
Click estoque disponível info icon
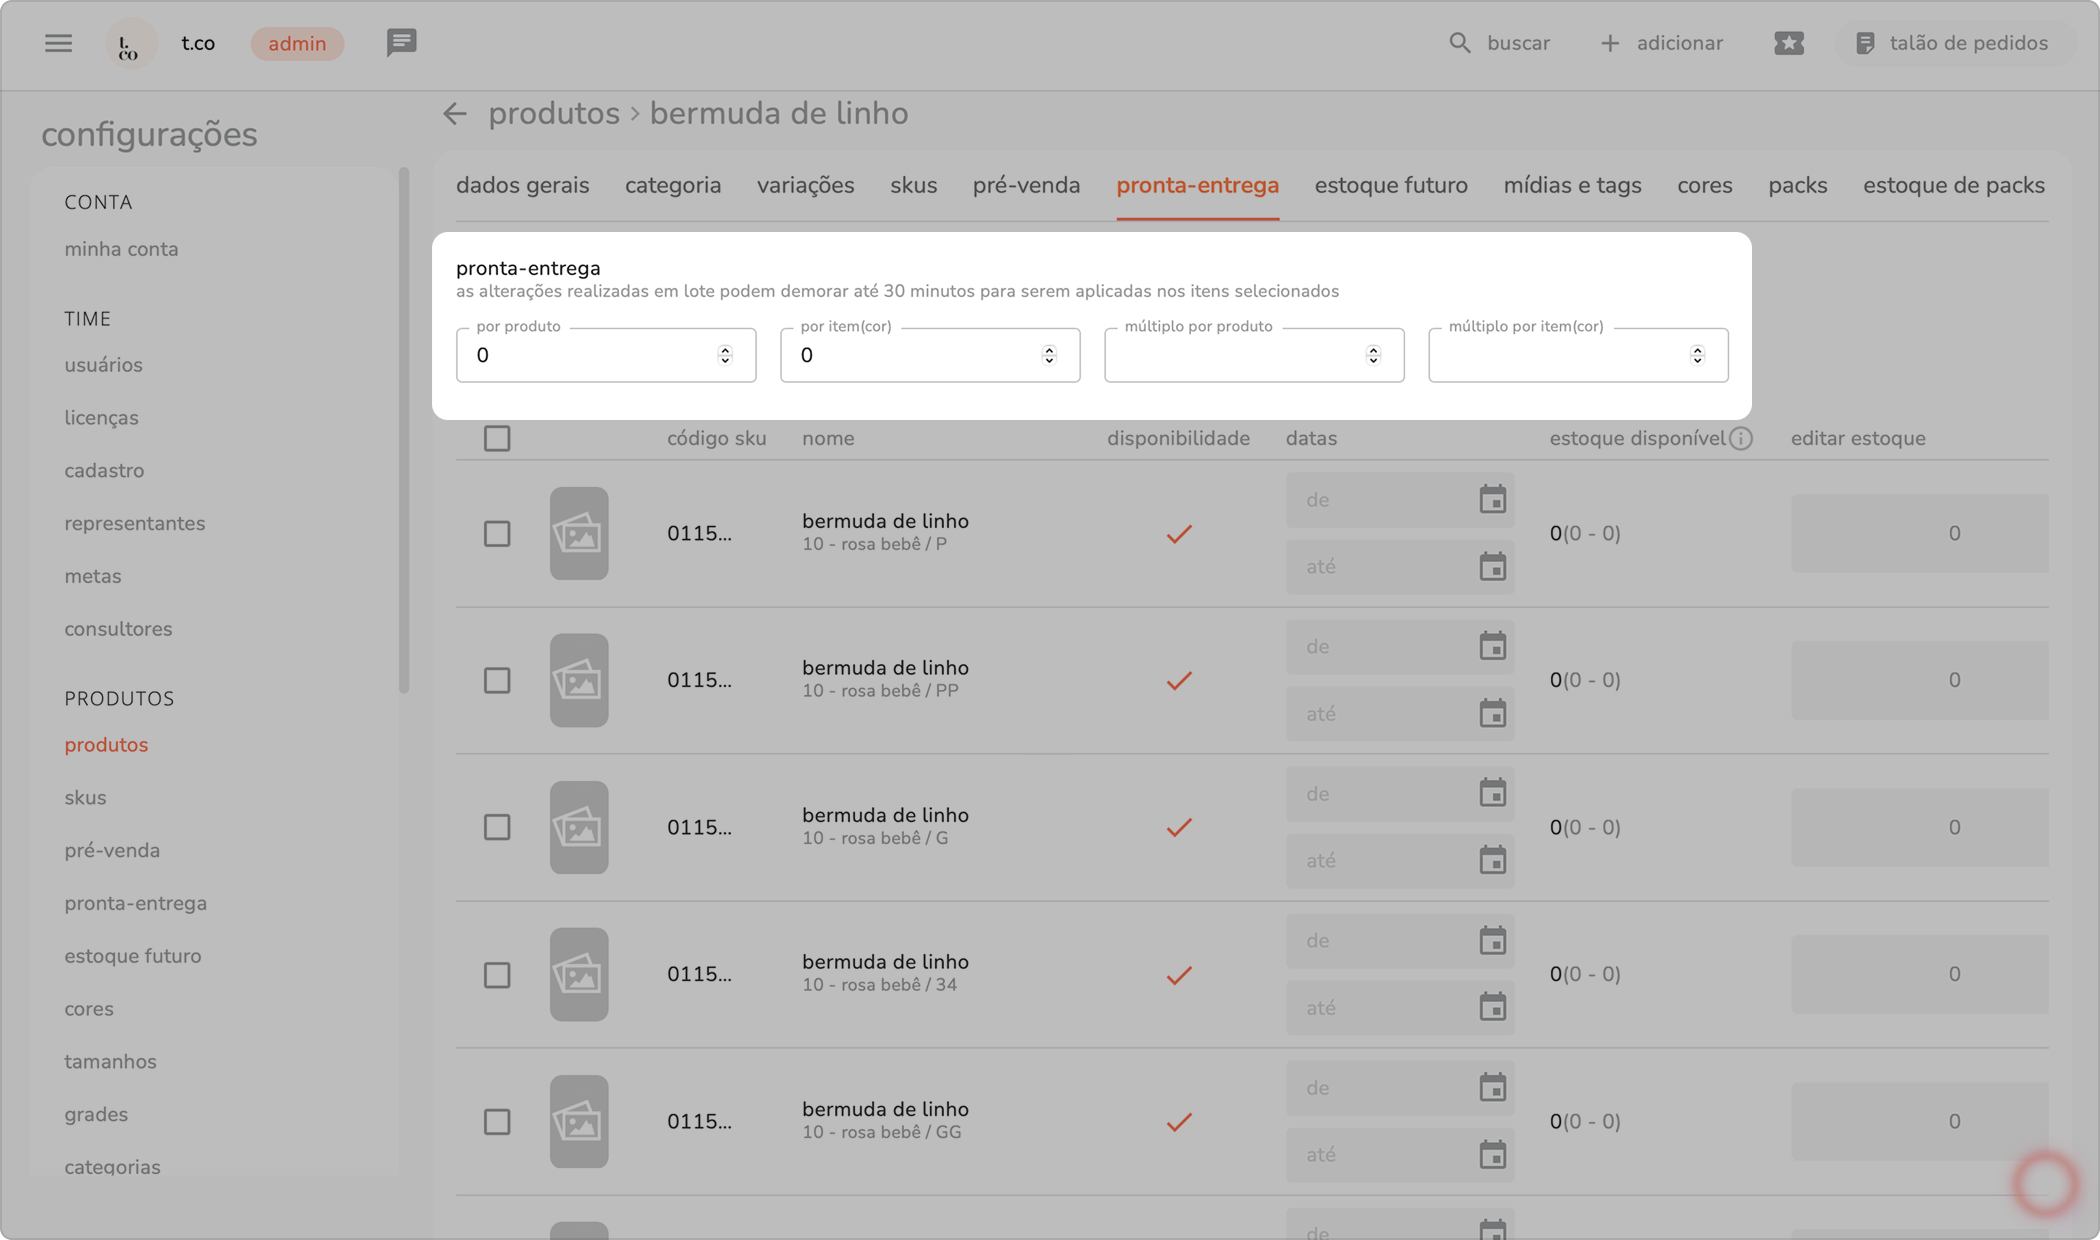(1741, 438)
